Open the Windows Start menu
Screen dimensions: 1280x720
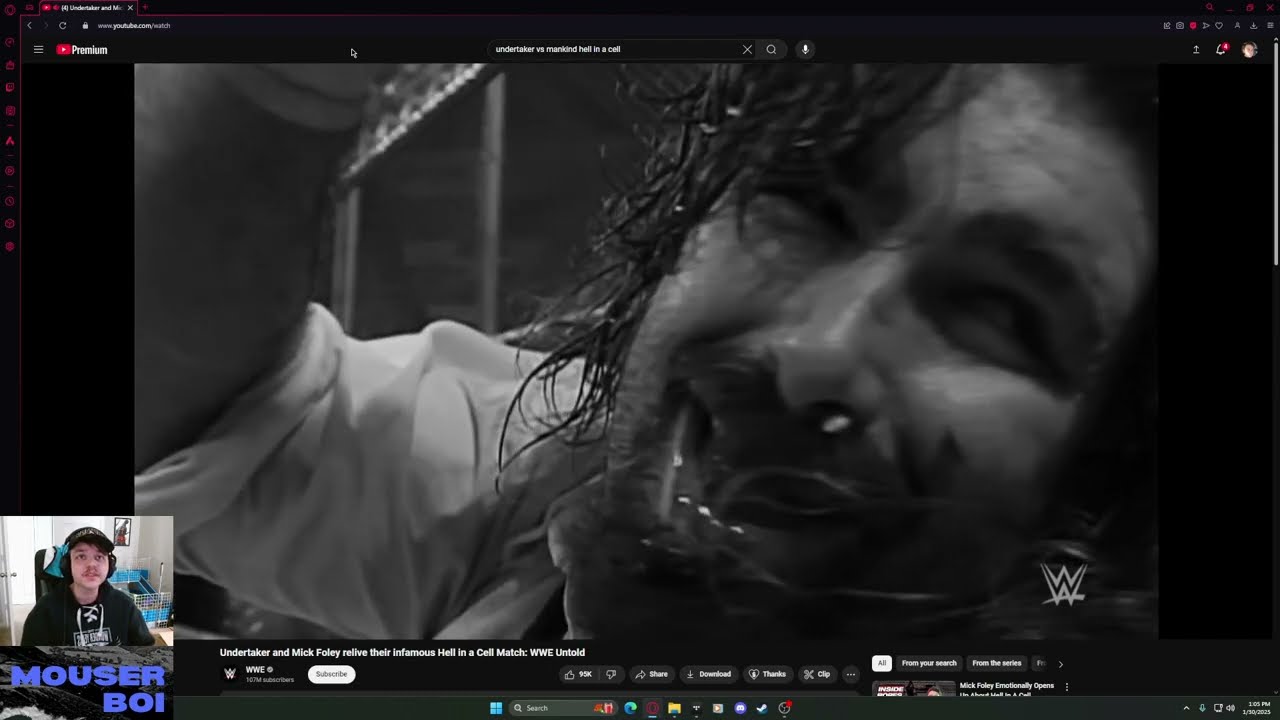(x=496, y=708)
